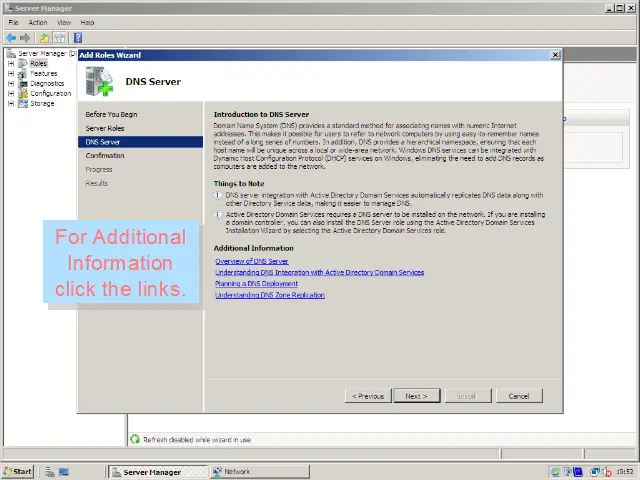Open the Planning a DNS Deployment link
Screen dimensions: 640x480
click(256, 283)
